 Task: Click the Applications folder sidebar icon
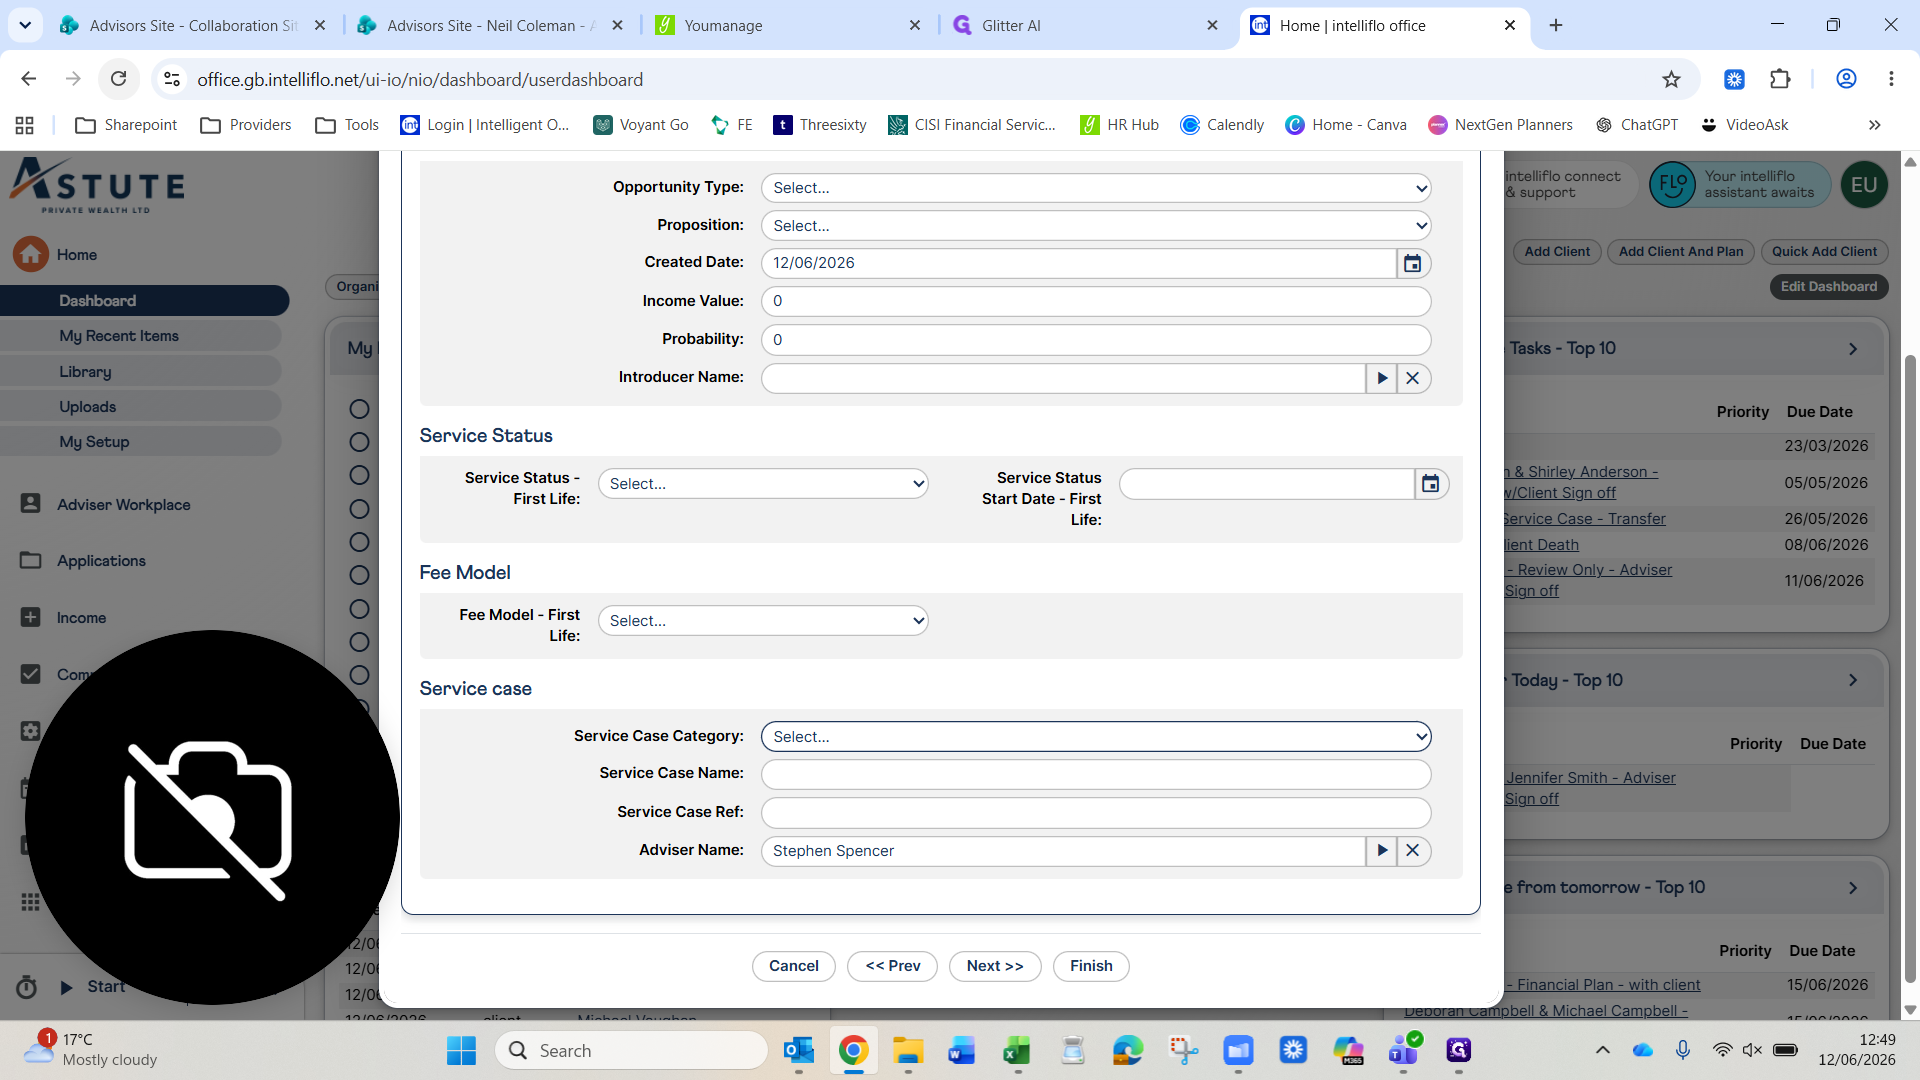[x=31, y=560]
